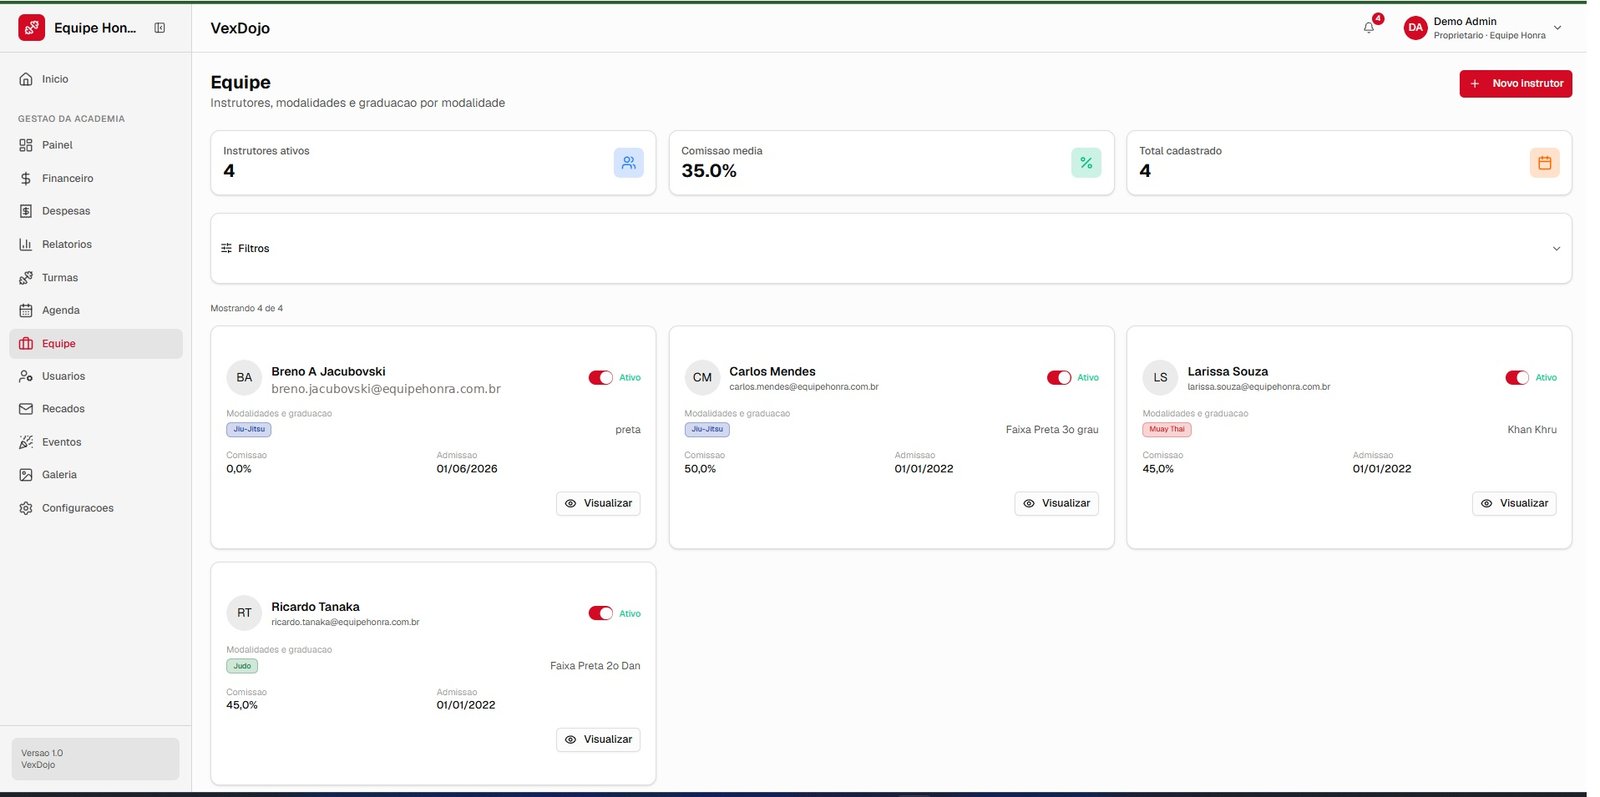Click the red VexDojo logo icon
The width and height of the screenshot is (1600, 797).
31,28
